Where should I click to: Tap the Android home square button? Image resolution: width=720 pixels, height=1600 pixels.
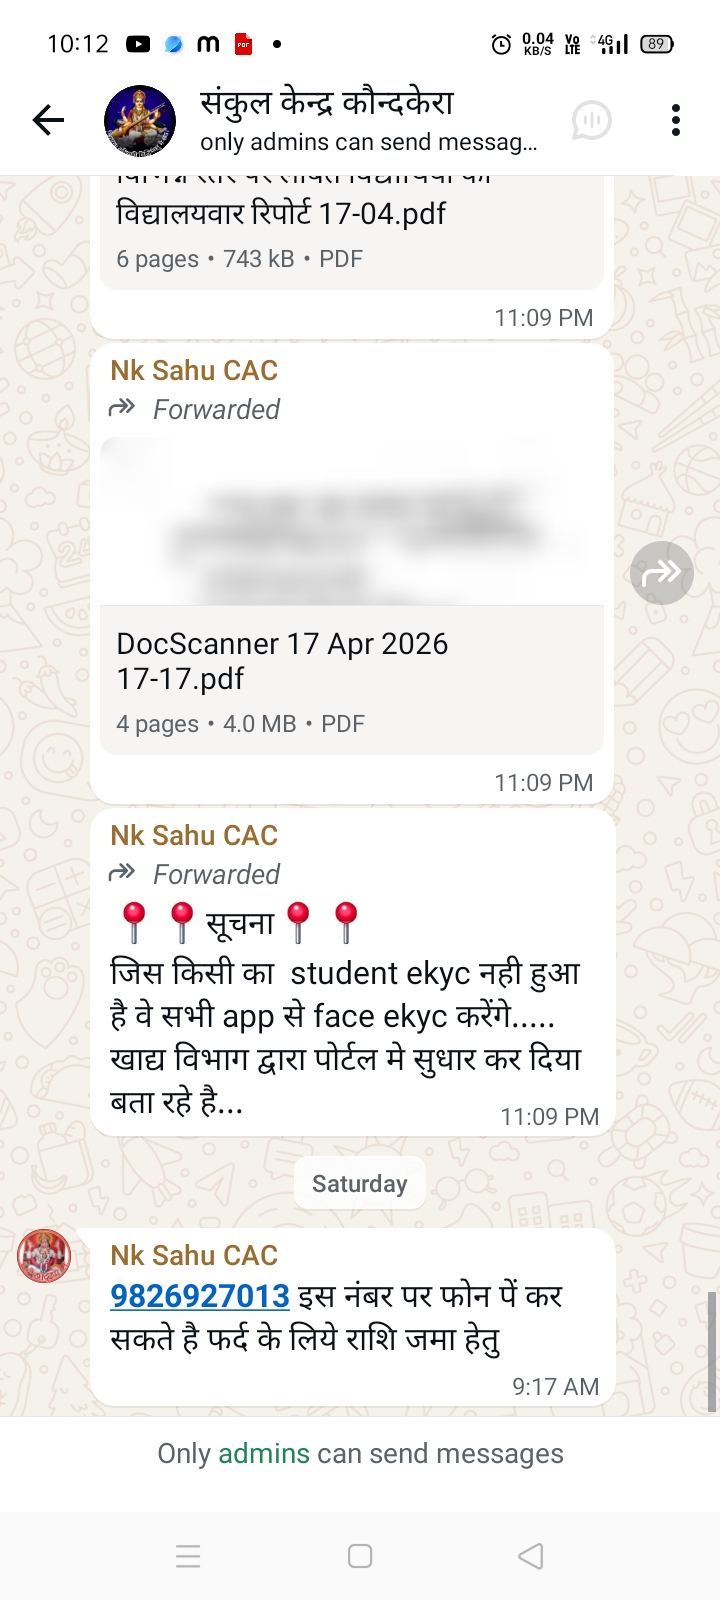[360, 1556]
